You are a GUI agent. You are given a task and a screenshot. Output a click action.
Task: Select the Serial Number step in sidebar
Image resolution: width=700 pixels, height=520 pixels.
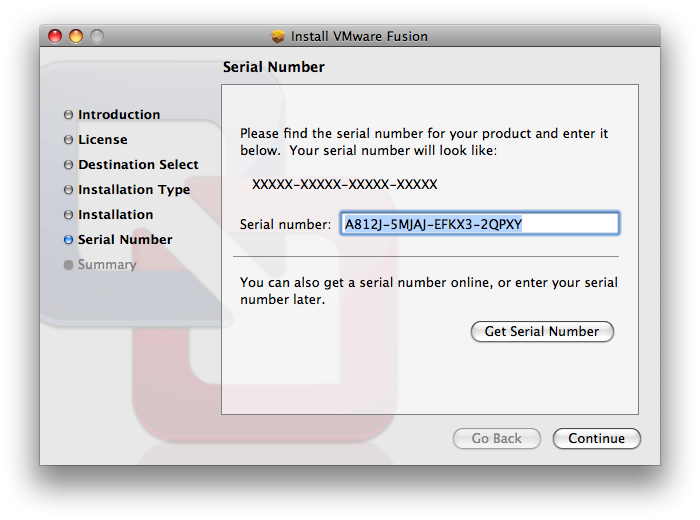pos(118,240)
